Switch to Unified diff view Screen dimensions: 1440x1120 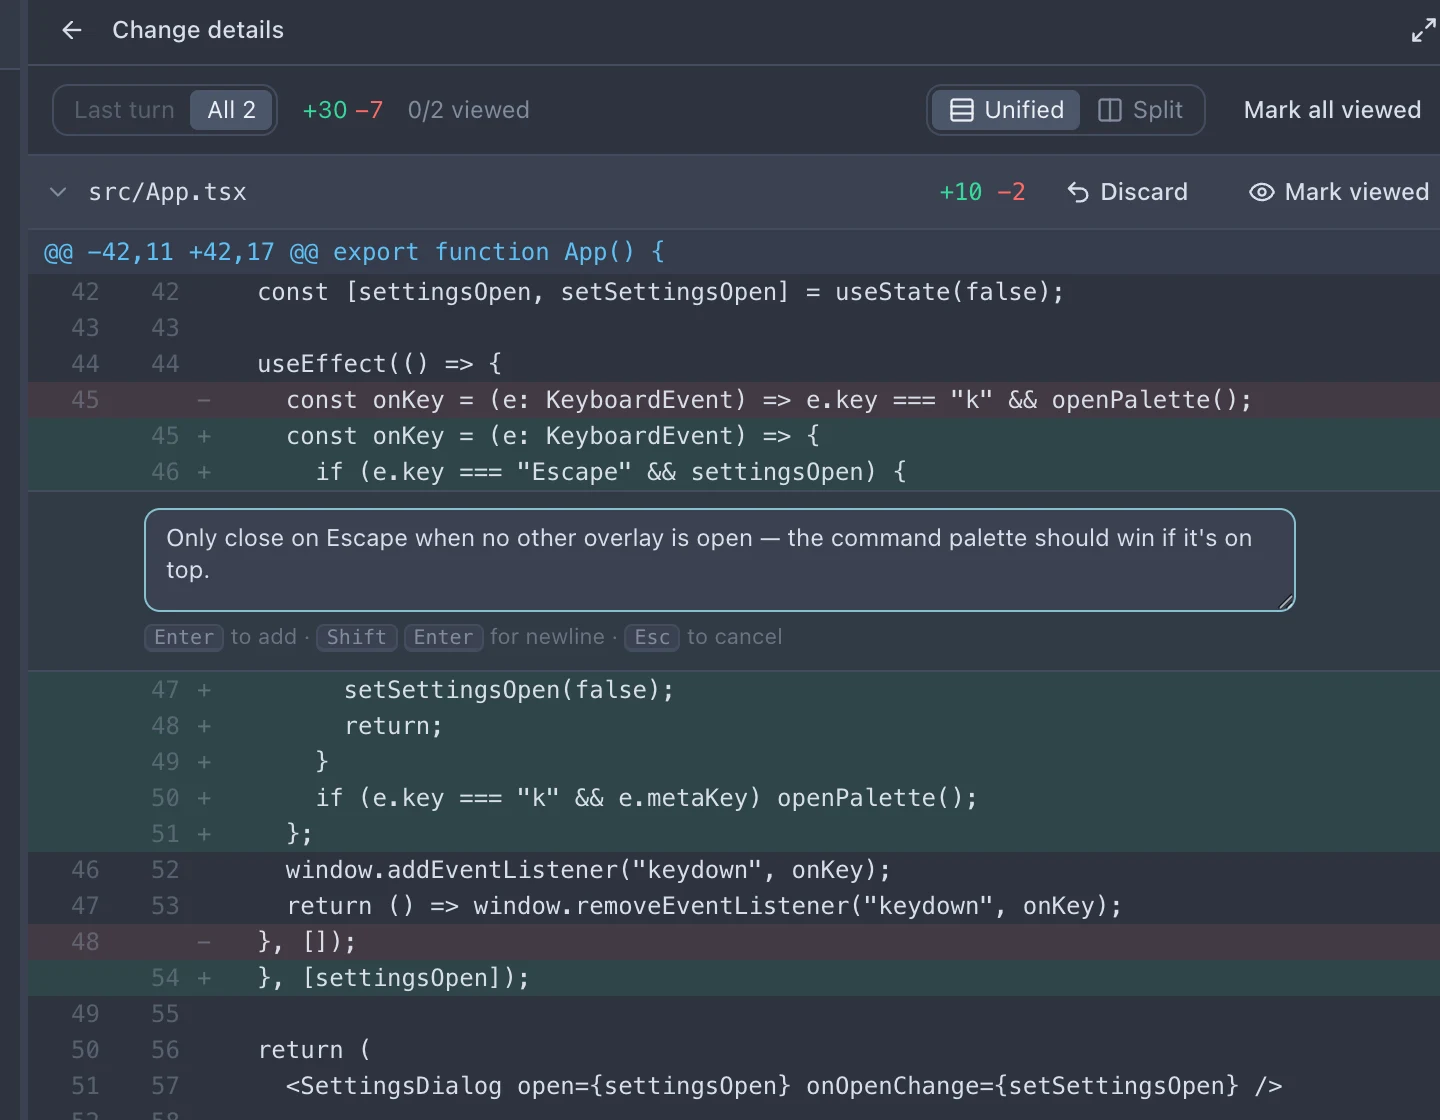(1006, 110)
